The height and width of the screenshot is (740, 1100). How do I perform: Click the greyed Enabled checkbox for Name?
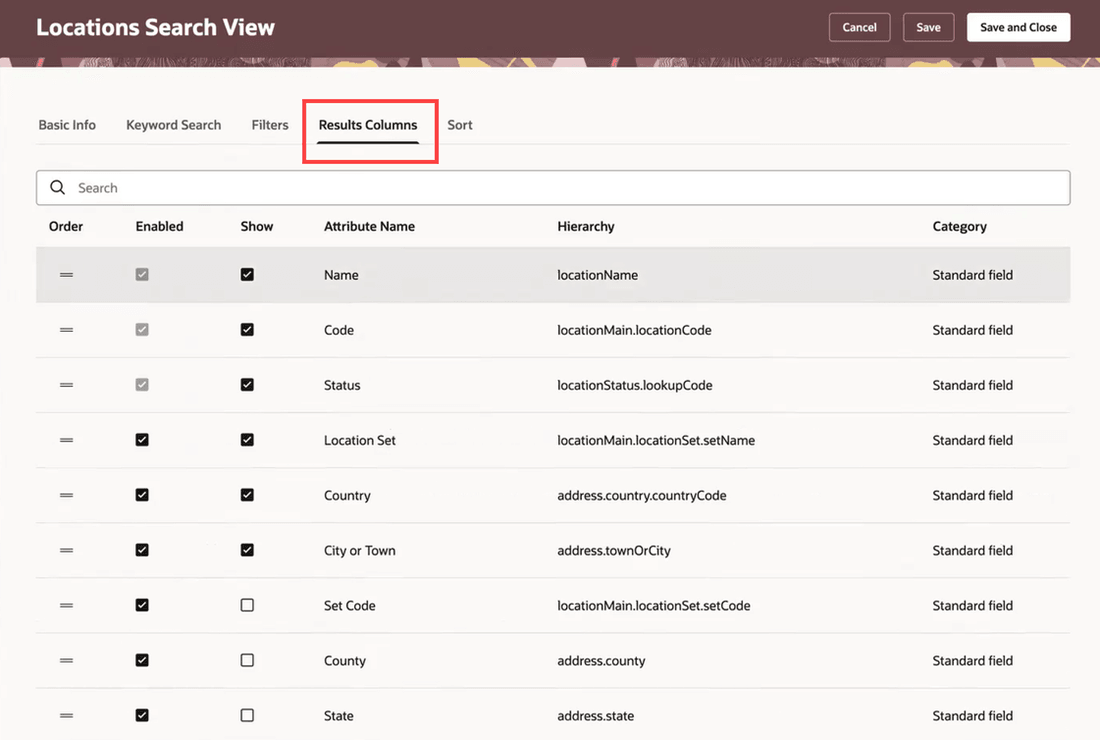click(142, 274)
